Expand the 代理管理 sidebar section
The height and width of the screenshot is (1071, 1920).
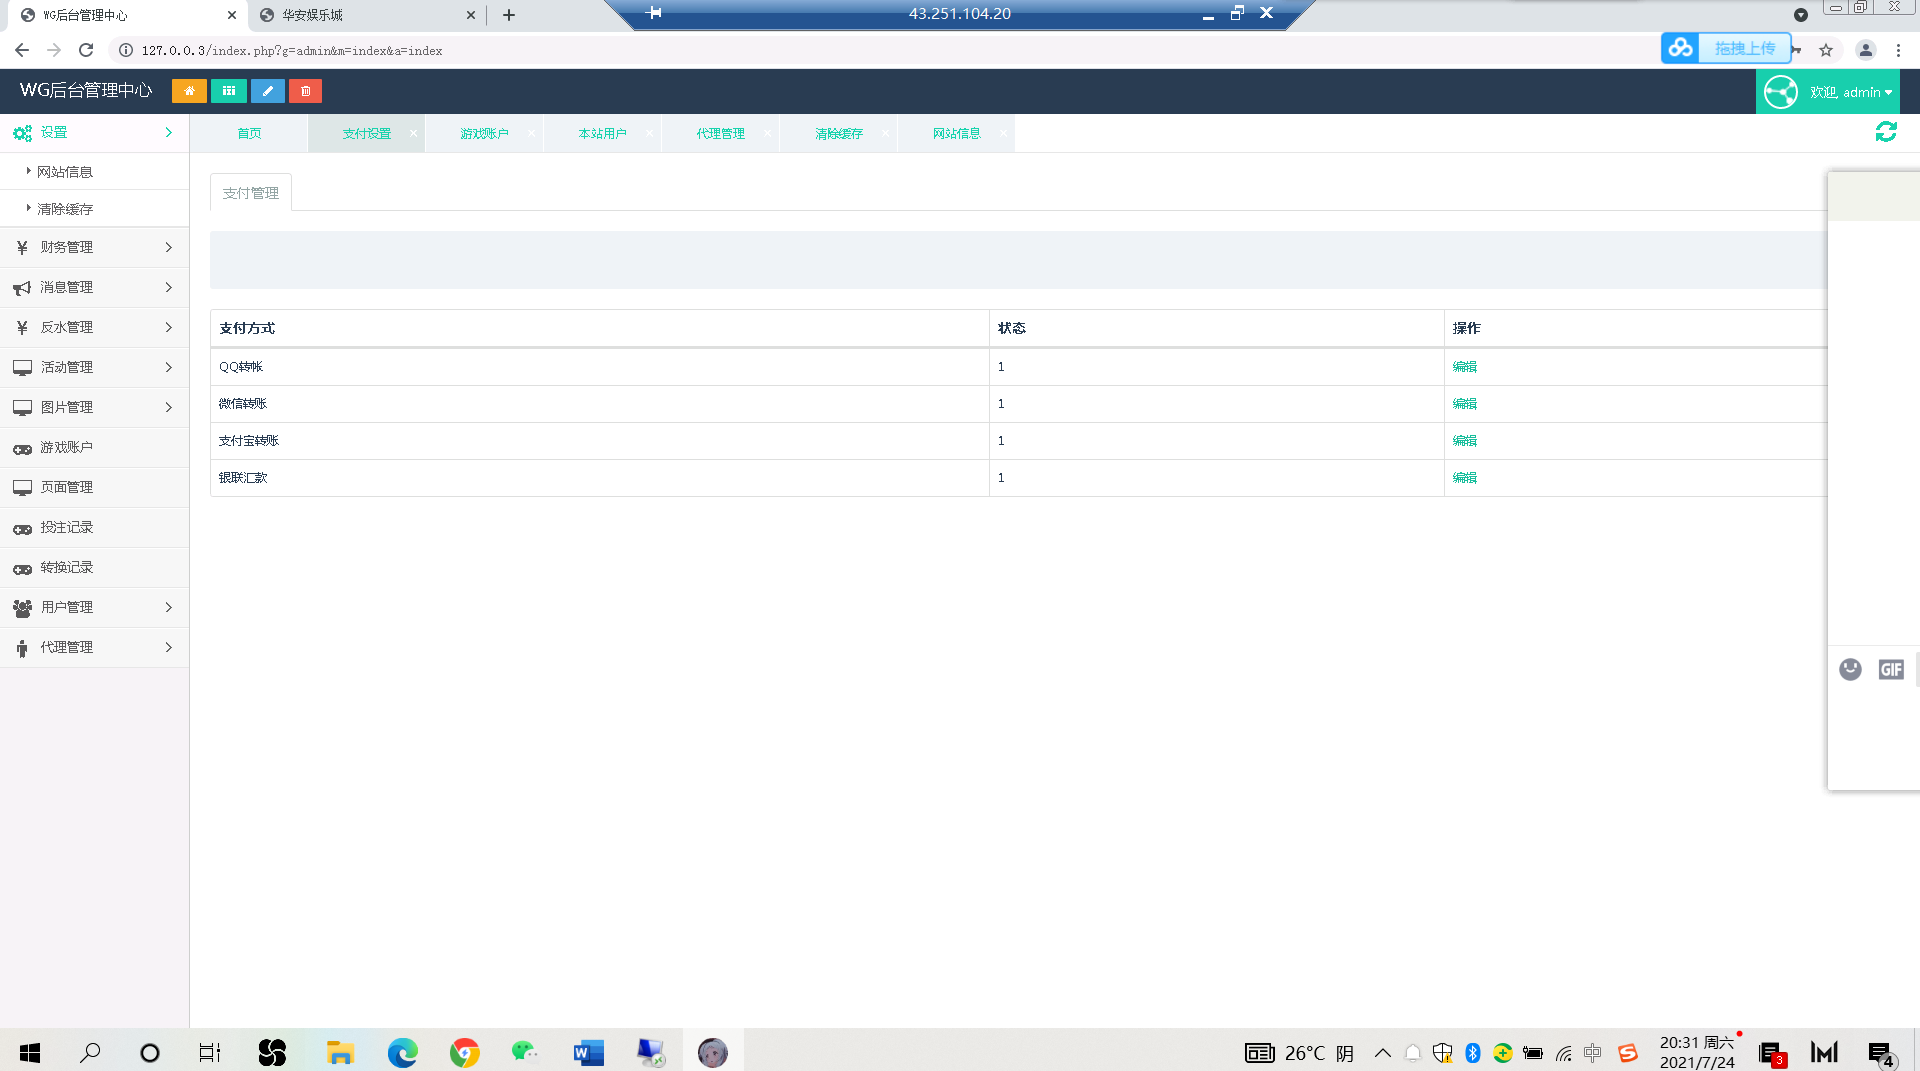click(94, 647)
